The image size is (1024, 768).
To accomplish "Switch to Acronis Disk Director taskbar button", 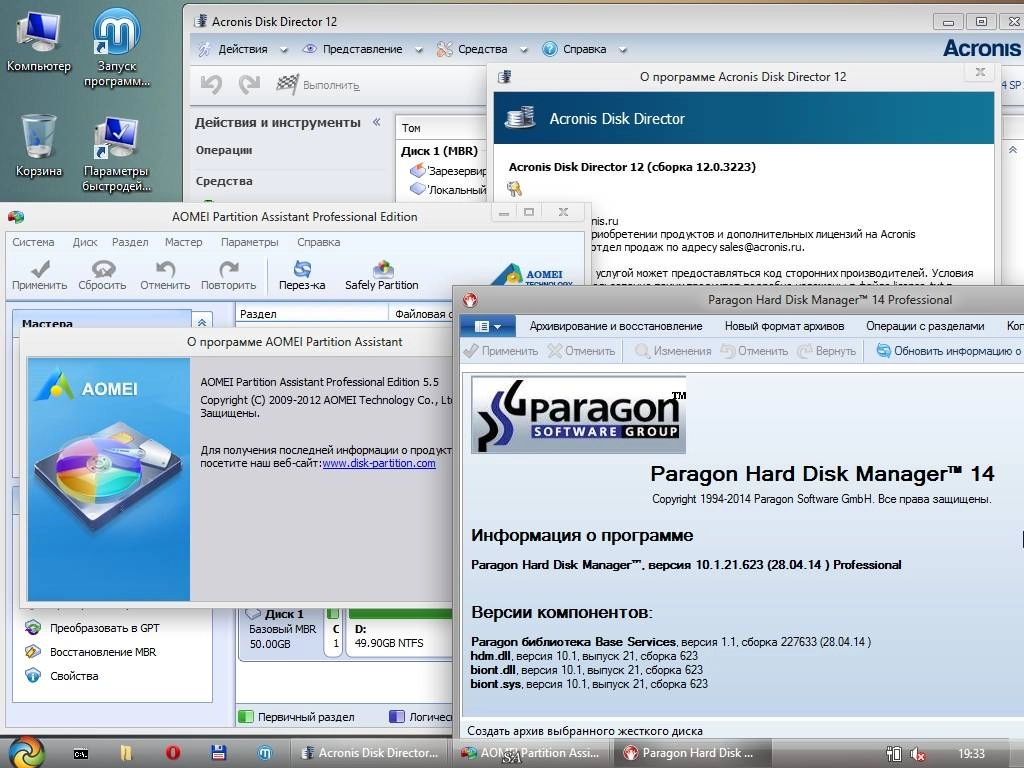I will (368, 753).
